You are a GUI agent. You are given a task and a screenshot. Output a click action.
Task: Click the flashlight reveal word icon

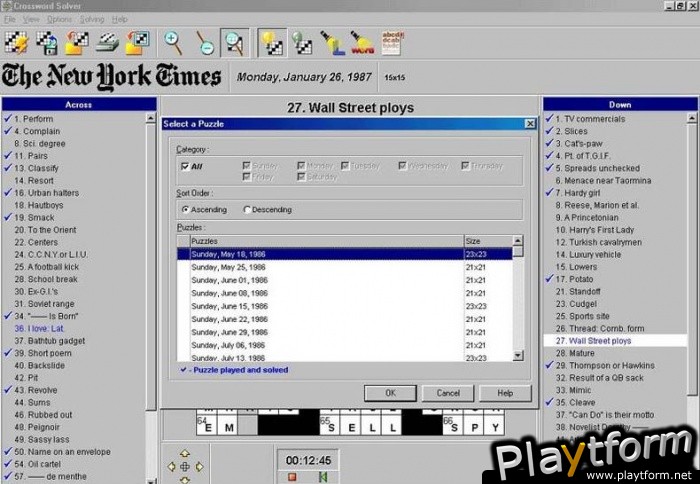pos(362,42)
